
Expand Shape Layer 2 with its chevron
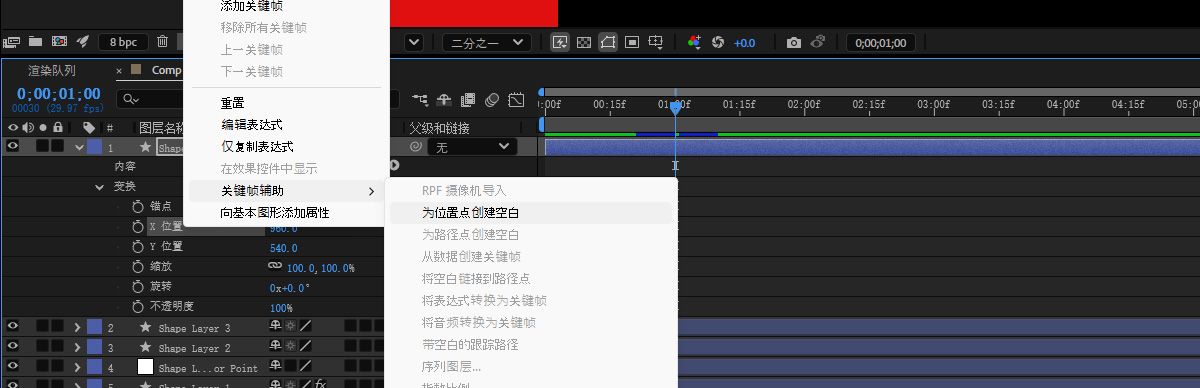78,348
